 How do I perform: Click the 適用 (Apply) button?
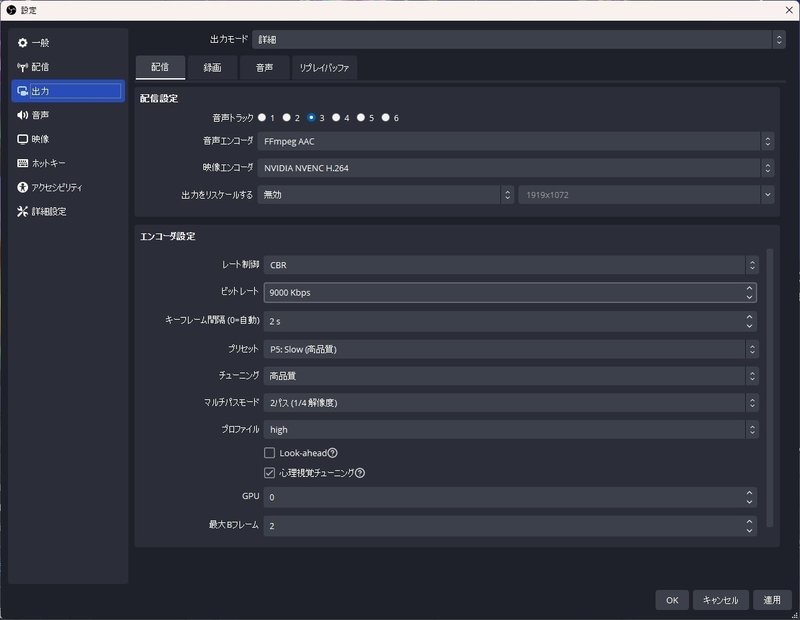coord(772,600)
